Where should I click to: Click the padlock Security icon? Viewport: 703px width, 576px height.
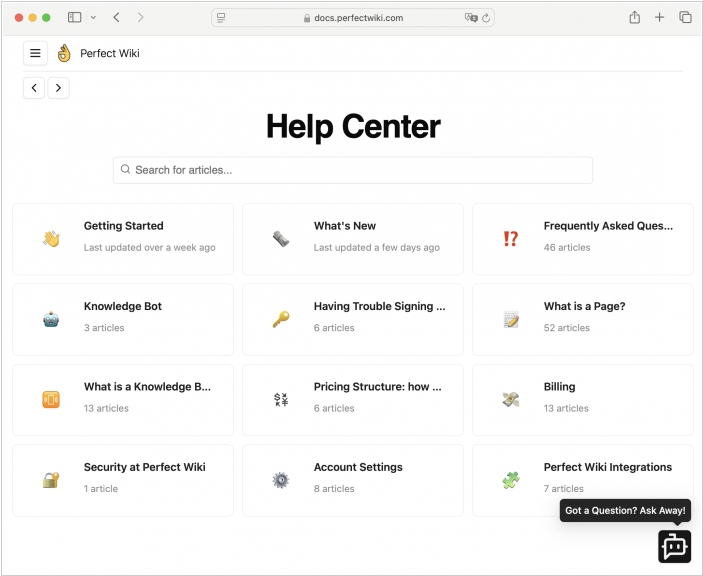point(51,480)
